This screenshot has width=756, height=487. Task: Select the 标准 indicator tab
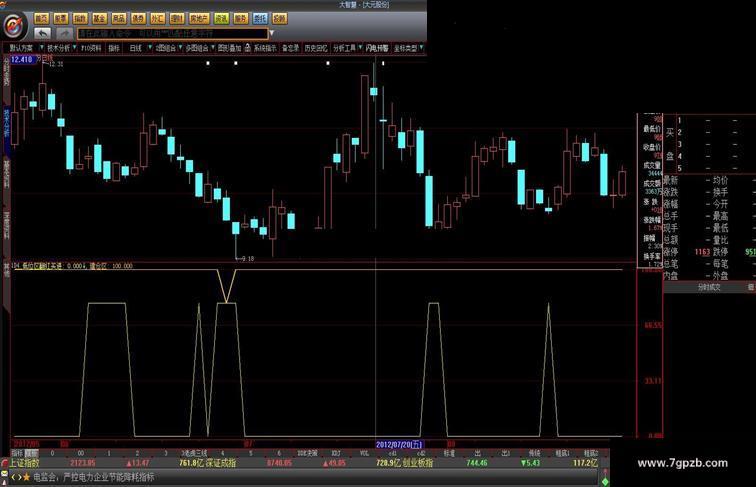449,453
